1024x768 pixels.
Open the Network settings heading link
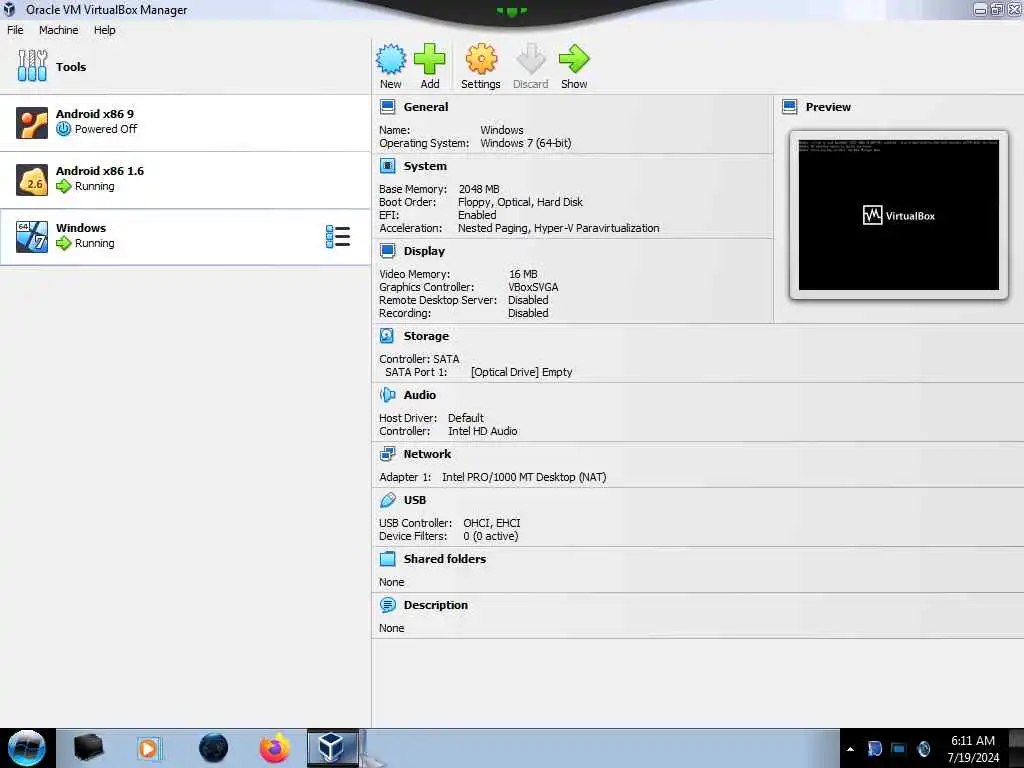click(427, 453)
